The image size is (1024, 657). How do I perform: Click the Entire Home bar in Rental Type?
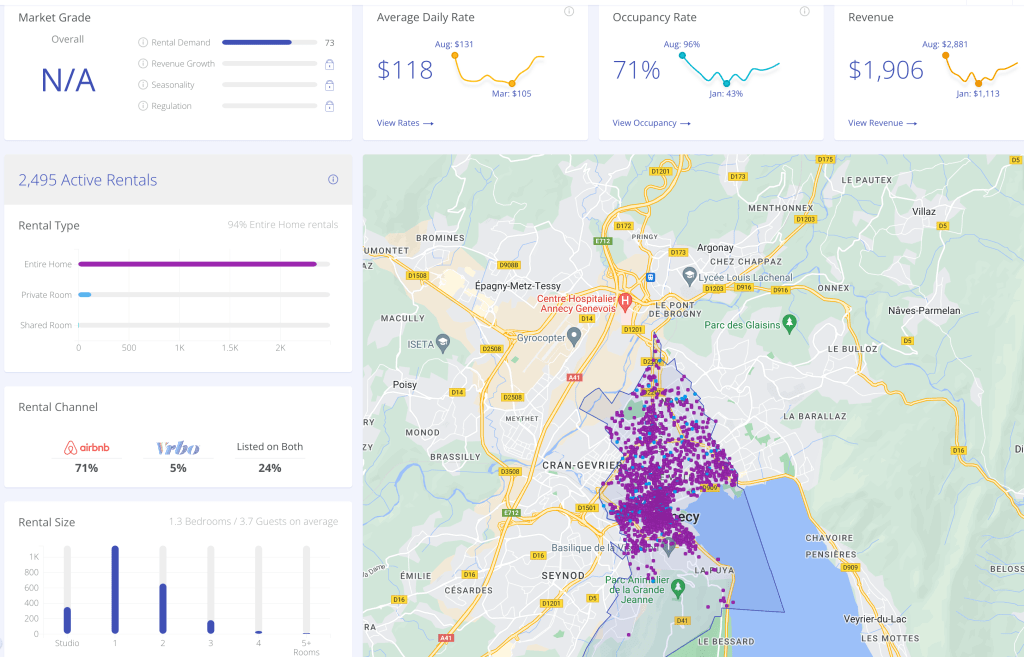[x=197, y=264]
